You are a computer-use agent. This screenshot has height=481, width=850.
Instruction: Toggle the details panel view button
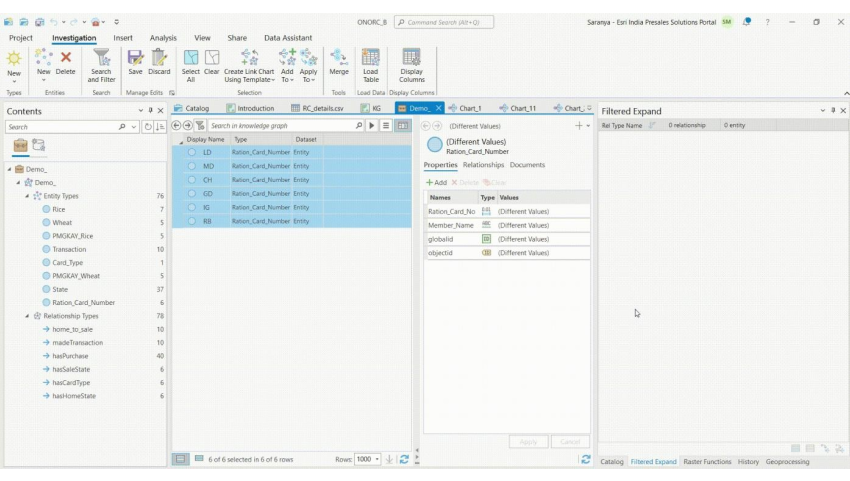pyautogui.click(x=404, y=124)
